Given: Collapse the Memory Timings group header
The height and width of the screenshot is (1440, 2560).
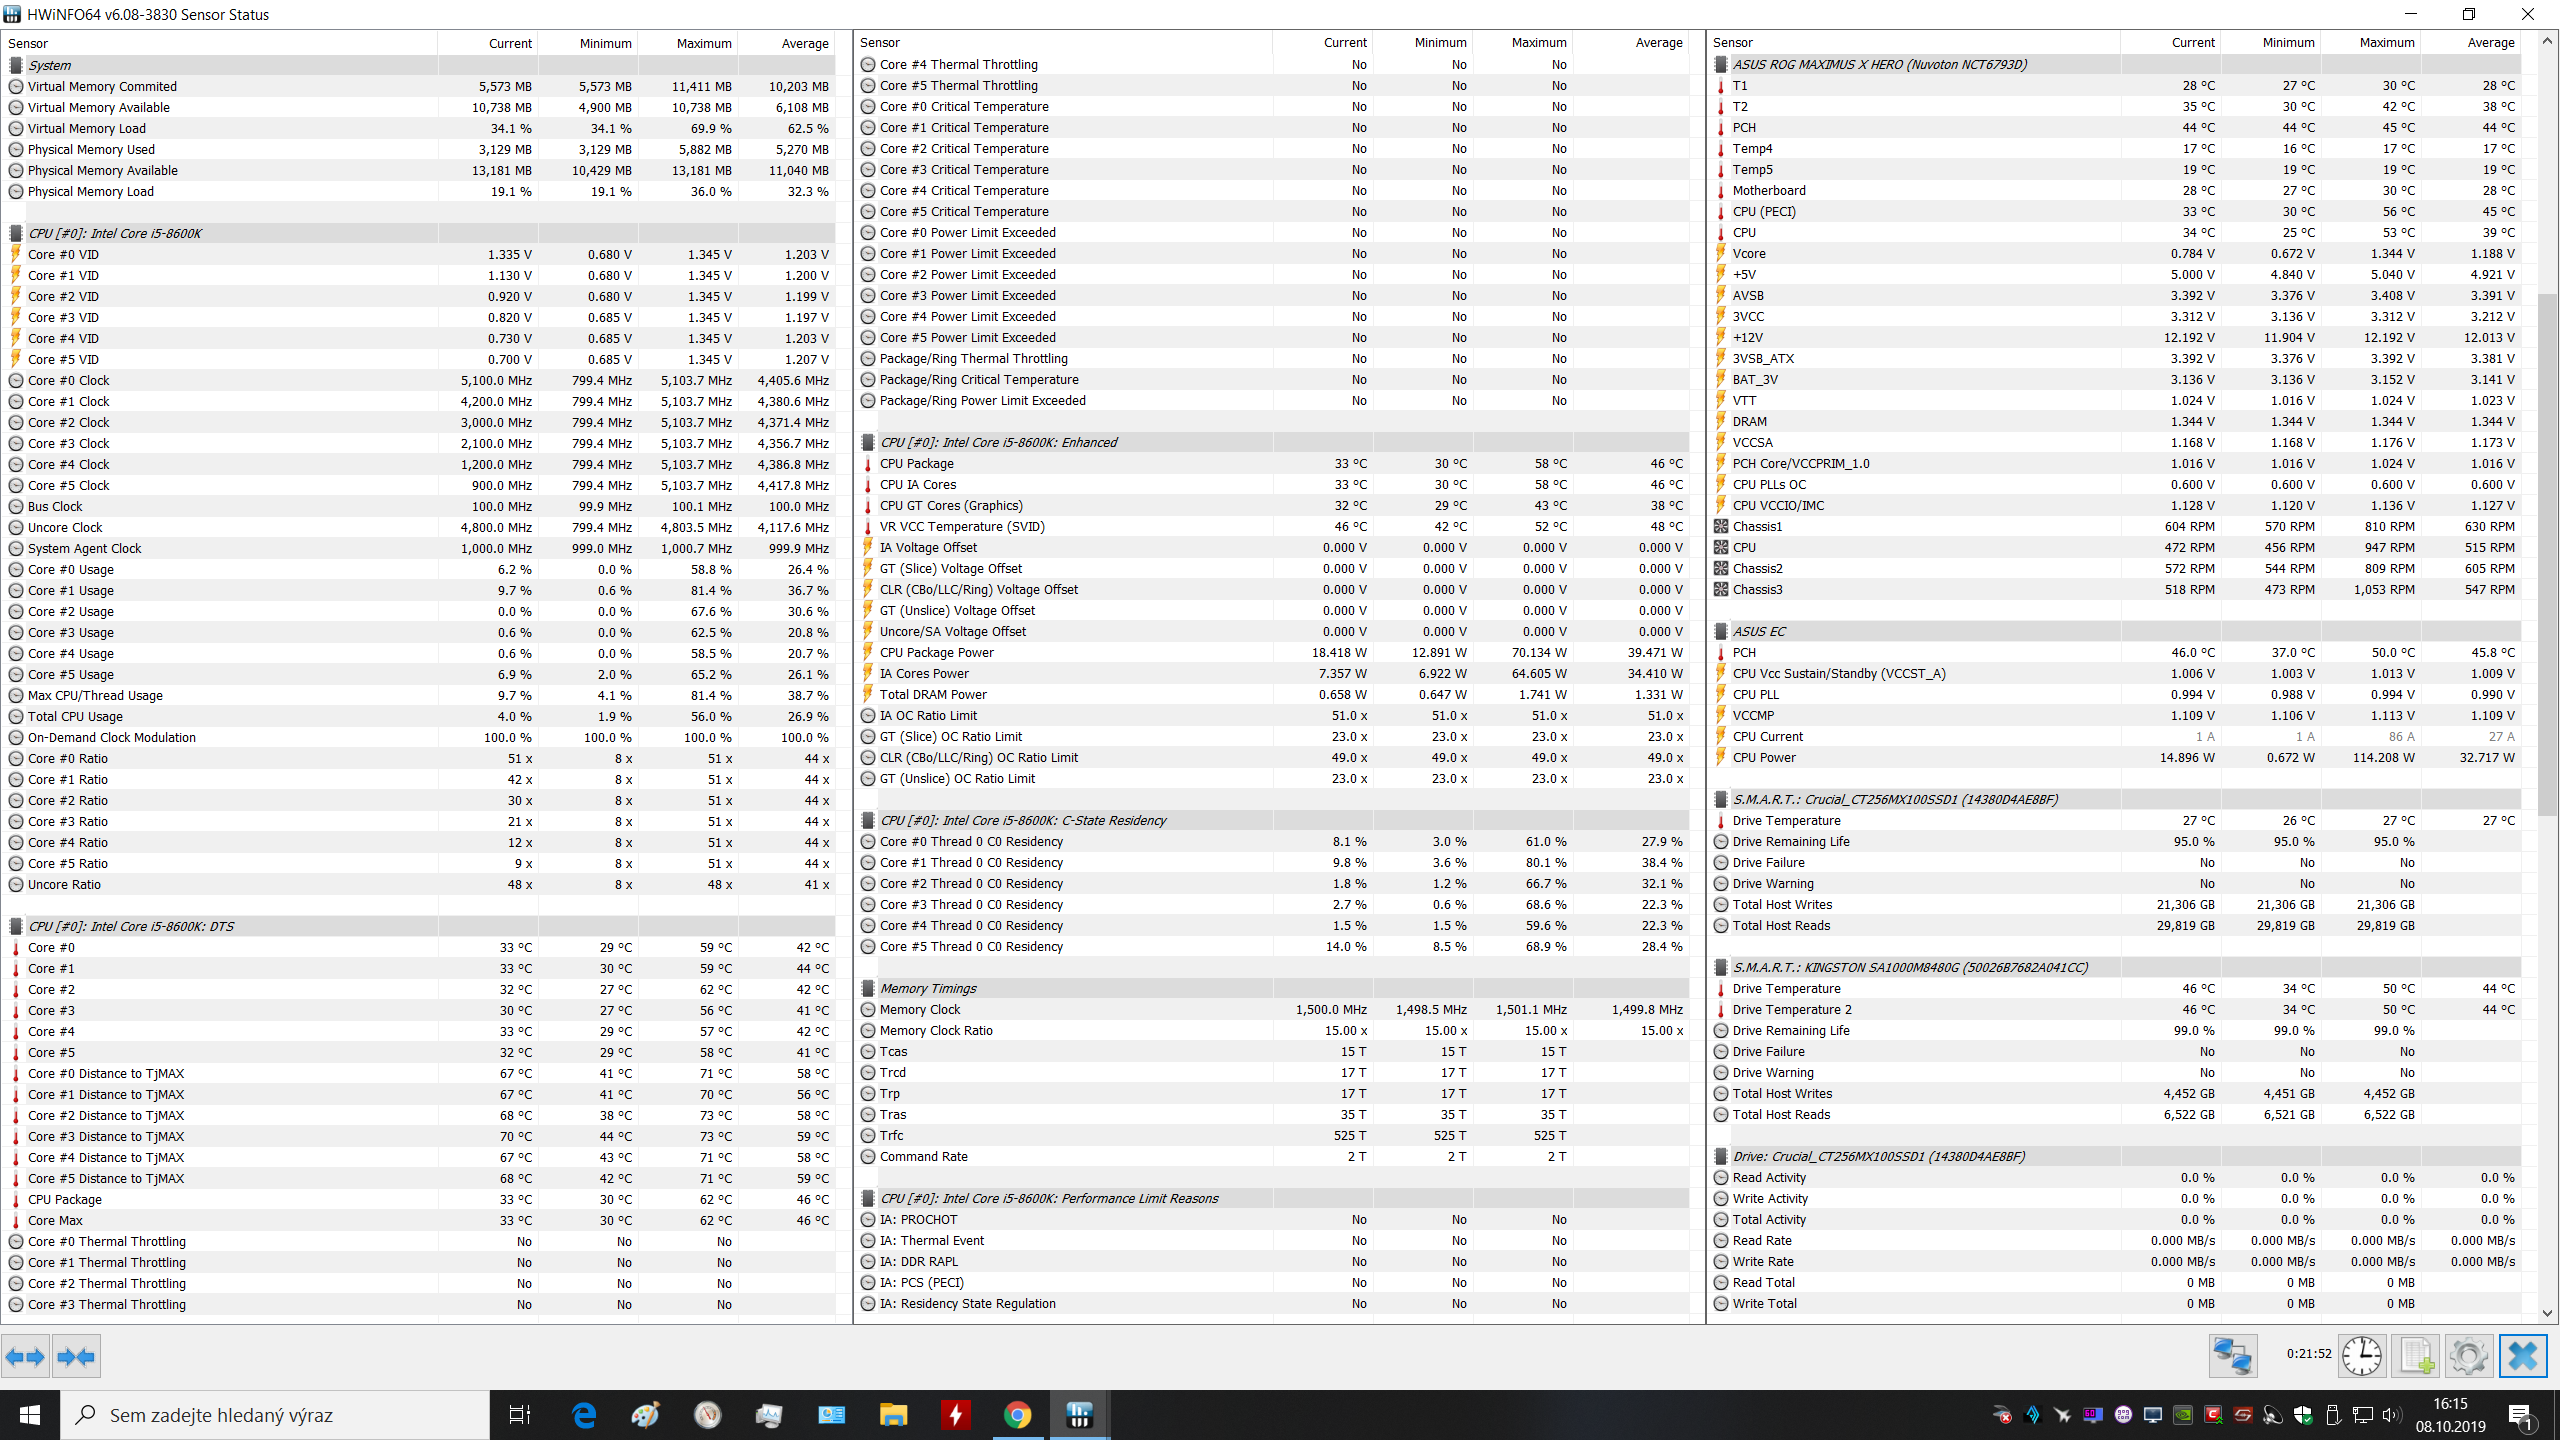Looking at the screenshot, I should point(928,988).
